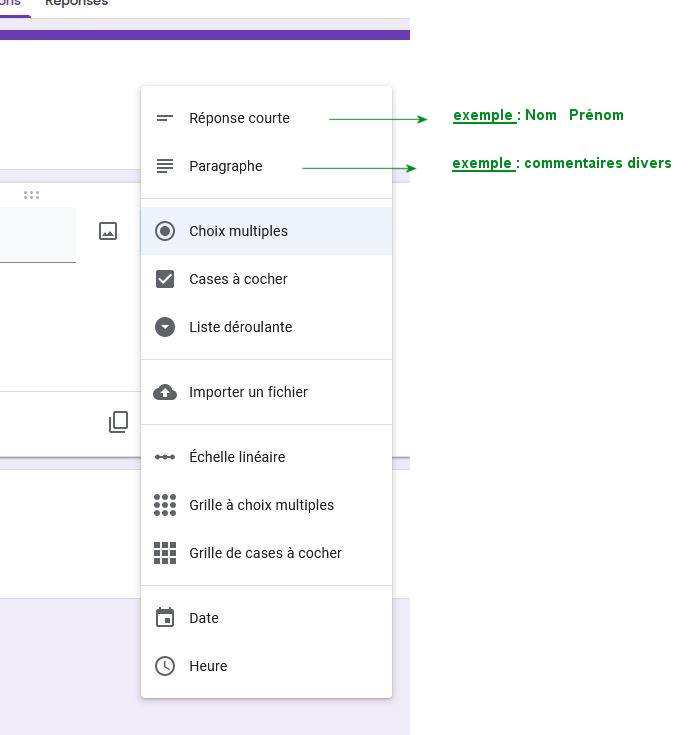
Task: Click the linear scale icon
Action: click(x=165, y=457)
